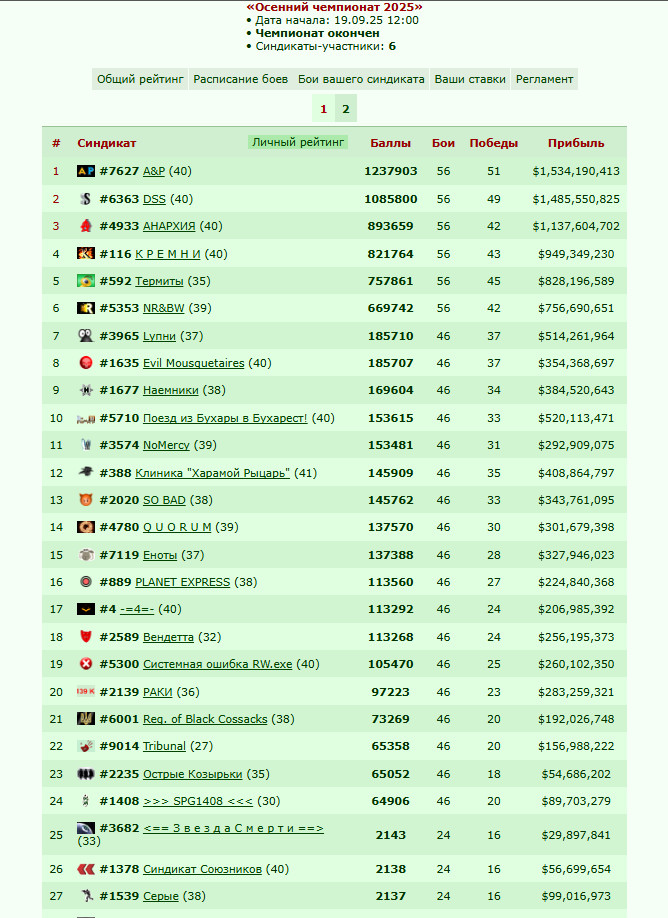Click the Поезд из Бухары syndicate emblem
The image size is (668, 918).
[86, 418]
